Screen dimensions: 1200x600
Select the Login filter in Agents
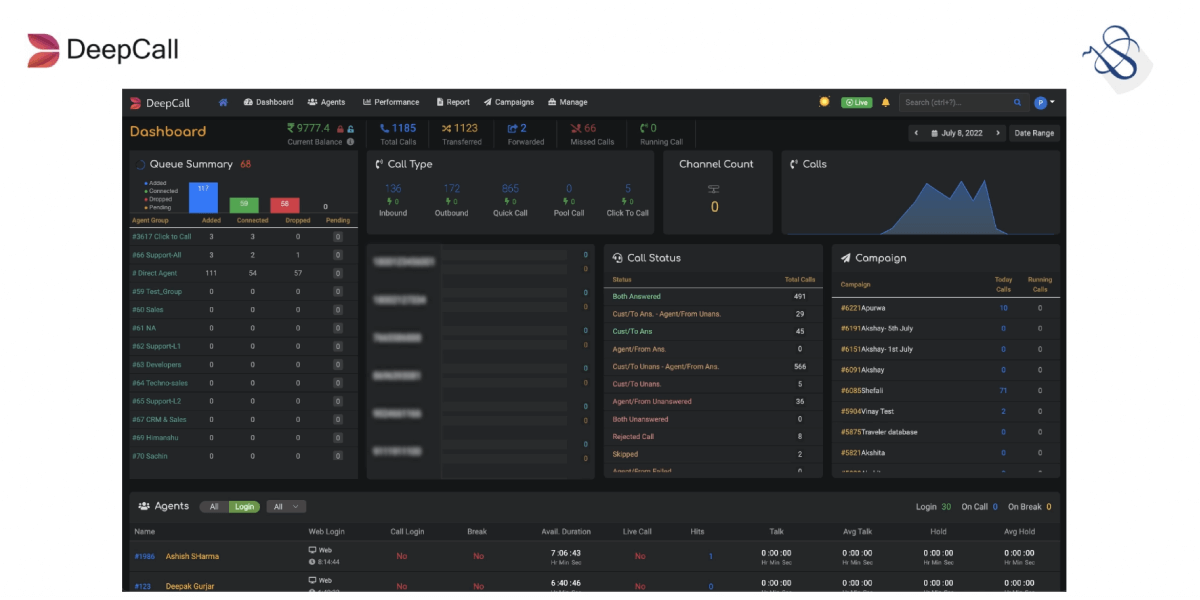point(244,507)
